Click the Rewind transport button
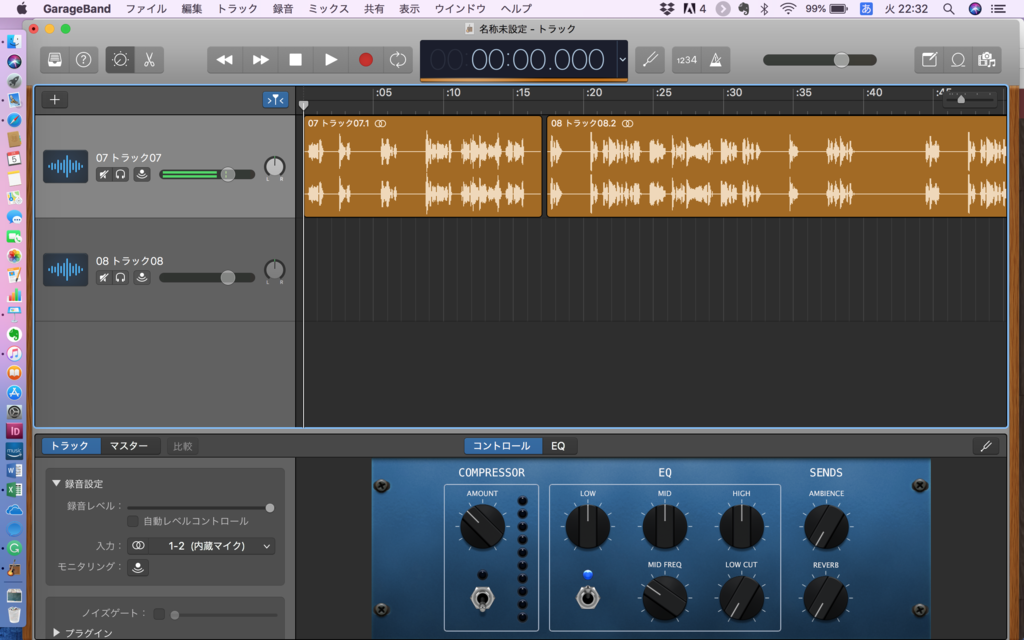This screenshot has width=1024, height=640. coord(225,60)
